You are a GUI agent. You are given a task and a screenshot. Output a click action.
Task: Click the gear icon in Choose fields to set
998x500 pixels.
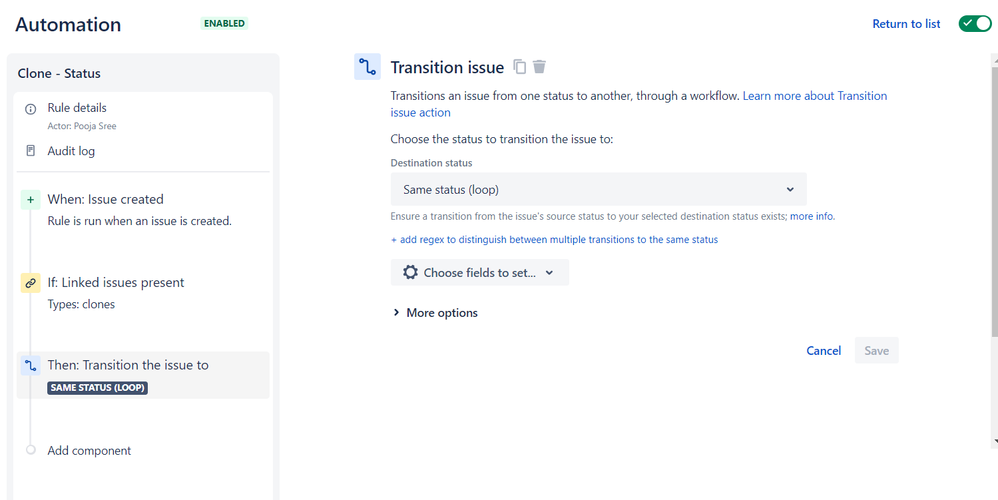pyautogui.click(x=411, y=272)
